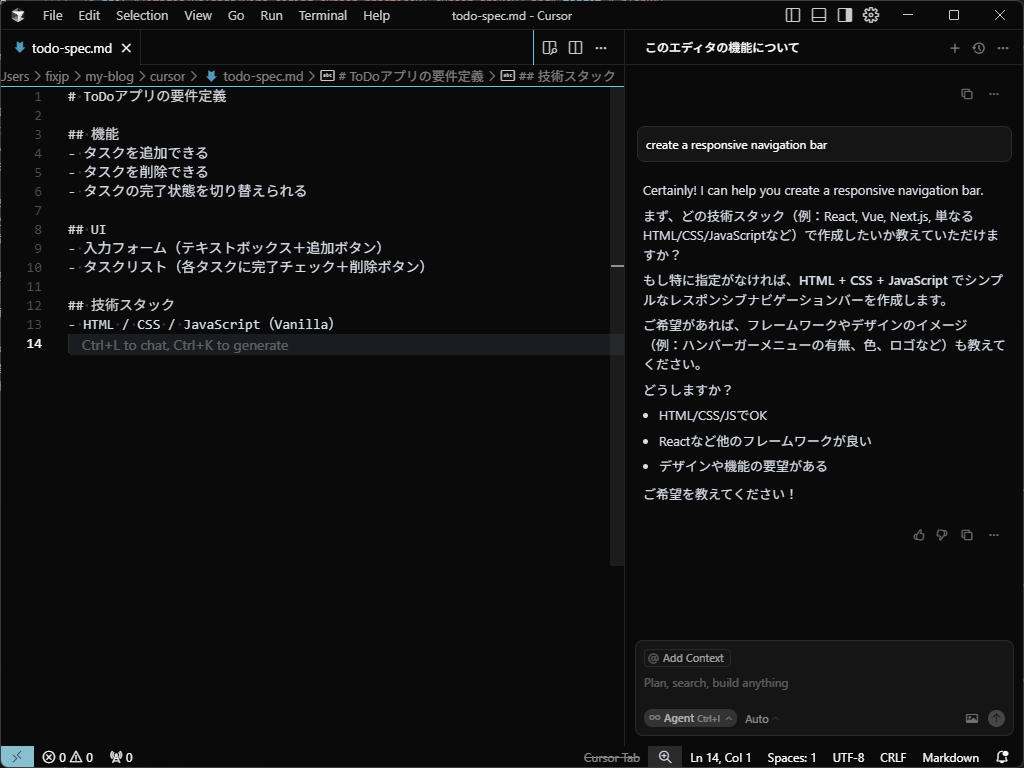Open the Markdown language mode selector
Viewport: 1024px width, 768px height.
[950, 757]
